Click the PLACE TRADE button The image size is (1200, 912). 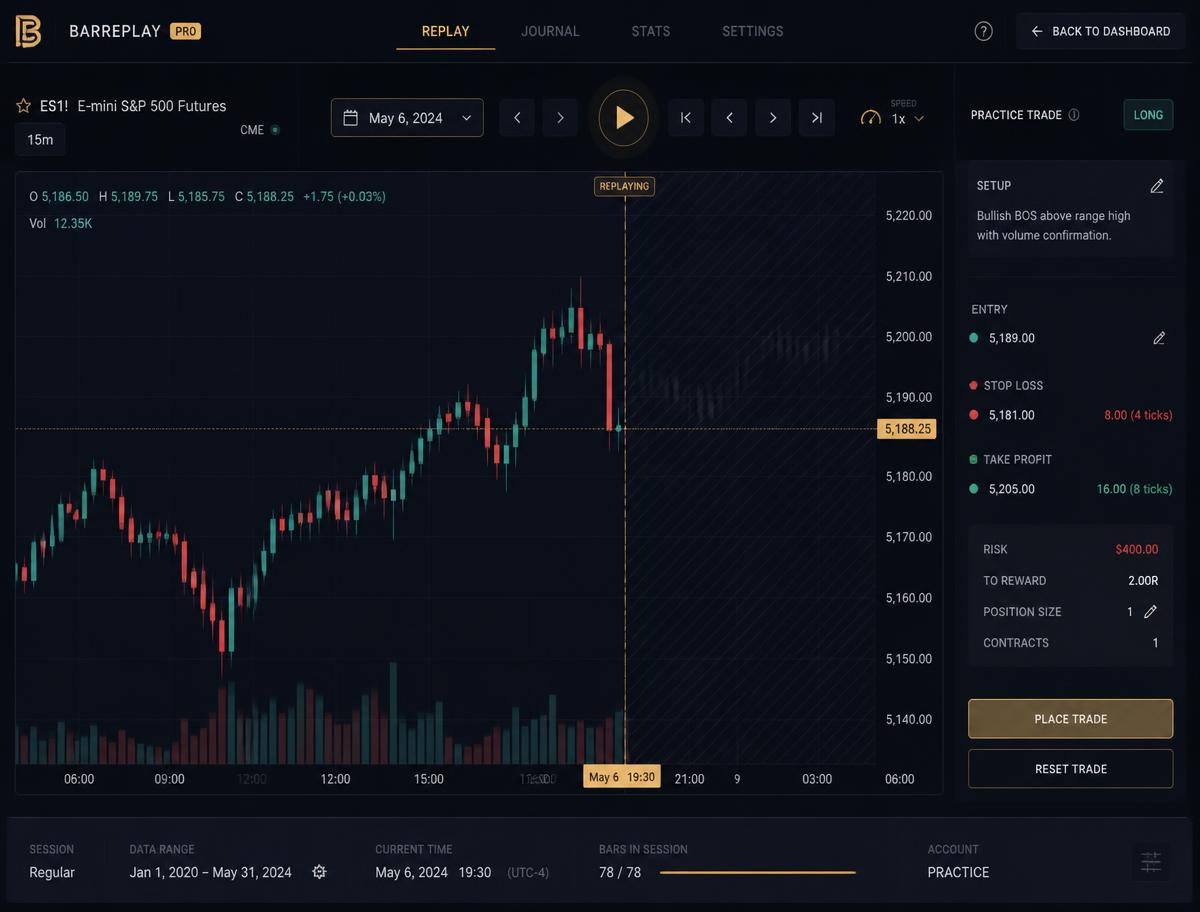pos(1070,719)
